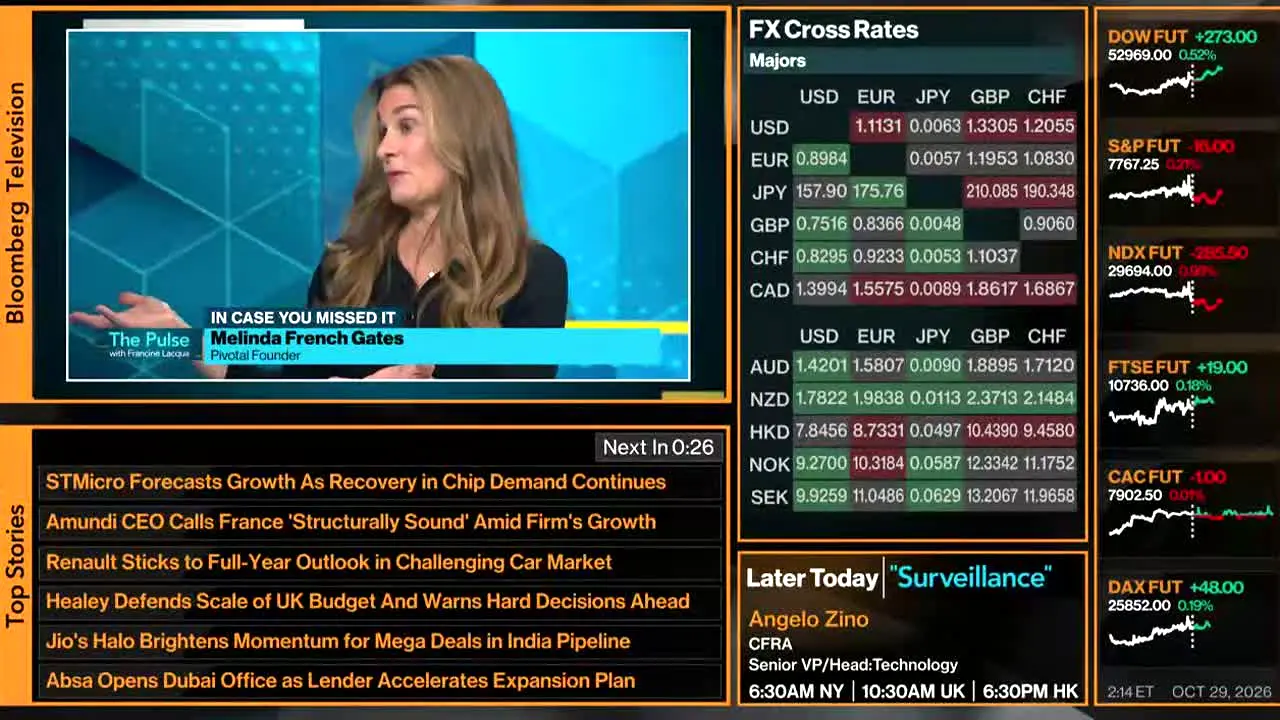Click EUR/USD rate 0.8984

(x=820, y=158)
